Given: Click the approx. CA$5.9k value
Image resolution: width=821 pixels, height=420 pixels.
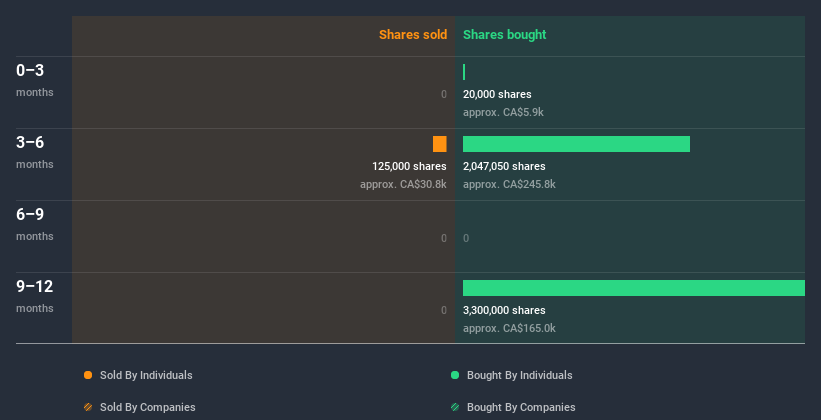Looking at the screenshot, I should pos(503,112).
